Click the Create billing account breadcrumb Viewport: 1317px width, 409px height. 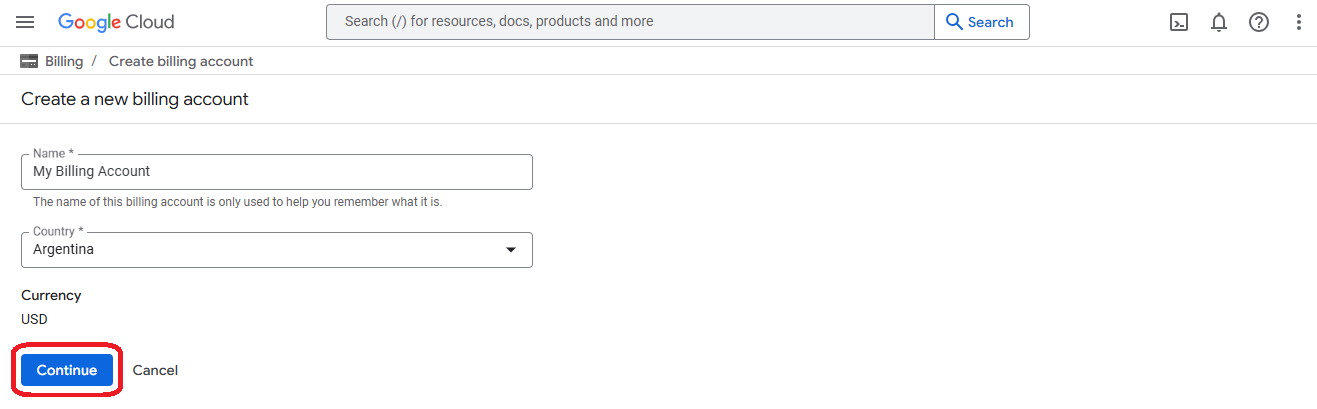click(x=181, y=61)
